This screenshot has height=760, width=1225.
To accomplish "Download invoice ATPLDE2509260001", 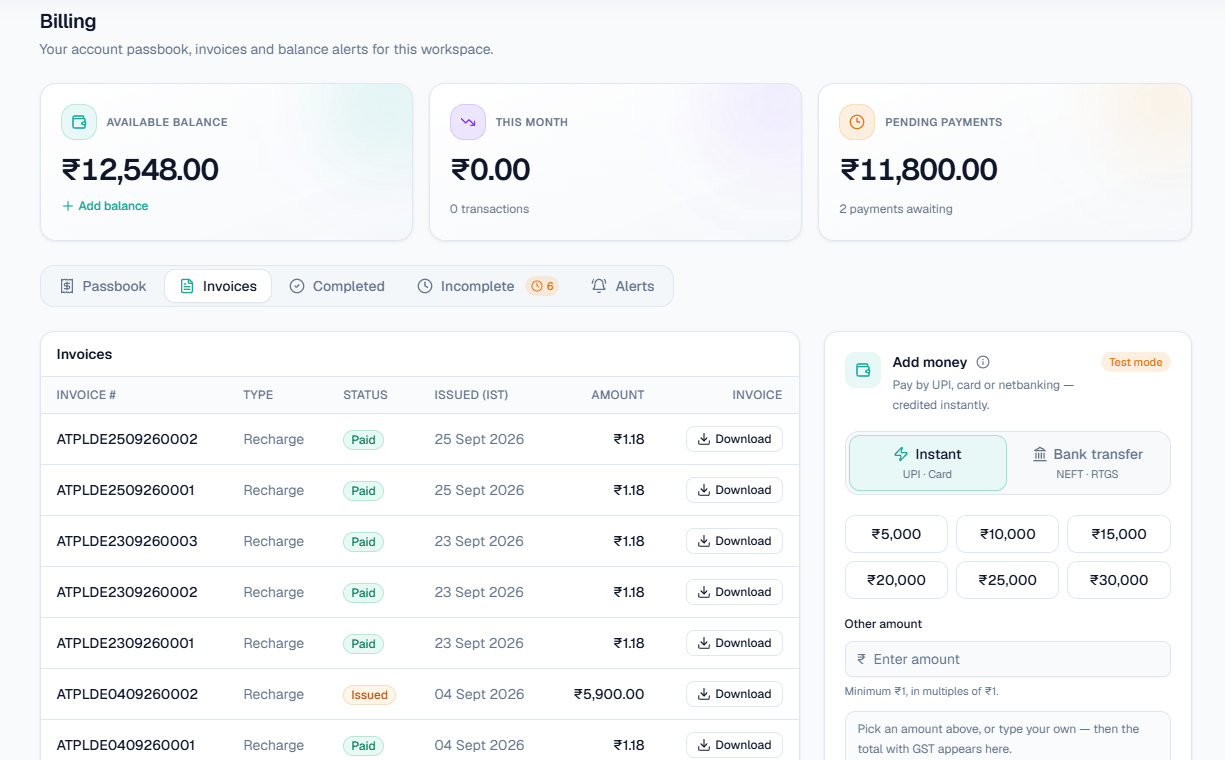I will 734,490.
